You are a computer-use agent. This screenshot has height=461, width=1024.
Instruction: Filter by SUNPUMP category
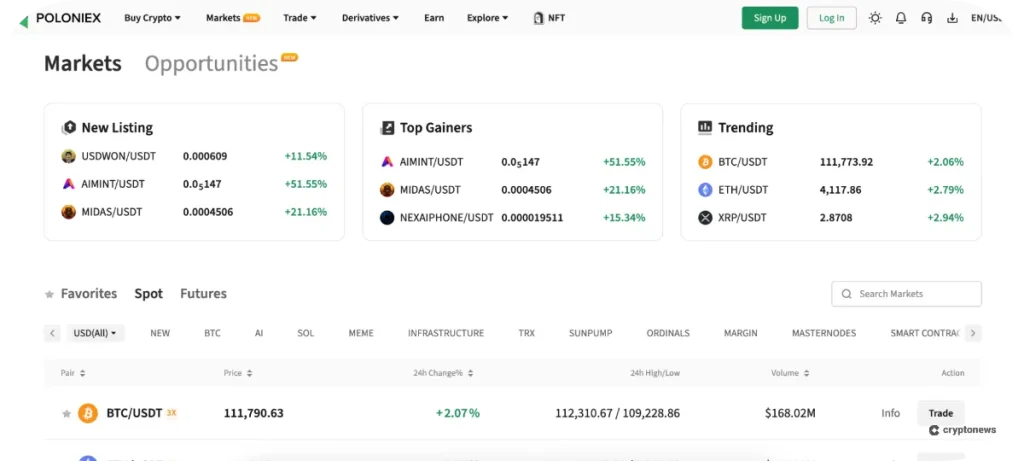click(x=590, y=333)
